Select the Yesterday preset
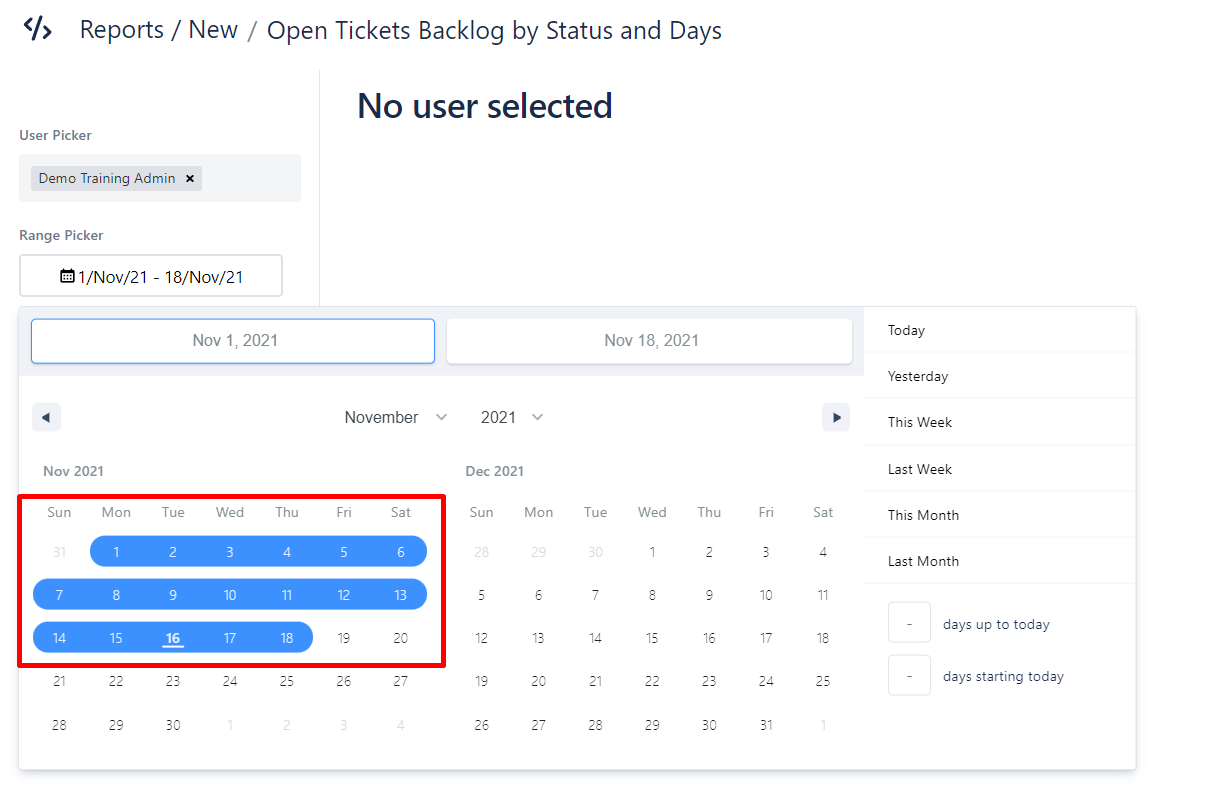Image resolution: width=1210 pixels, height=806 pixels. 917,376
